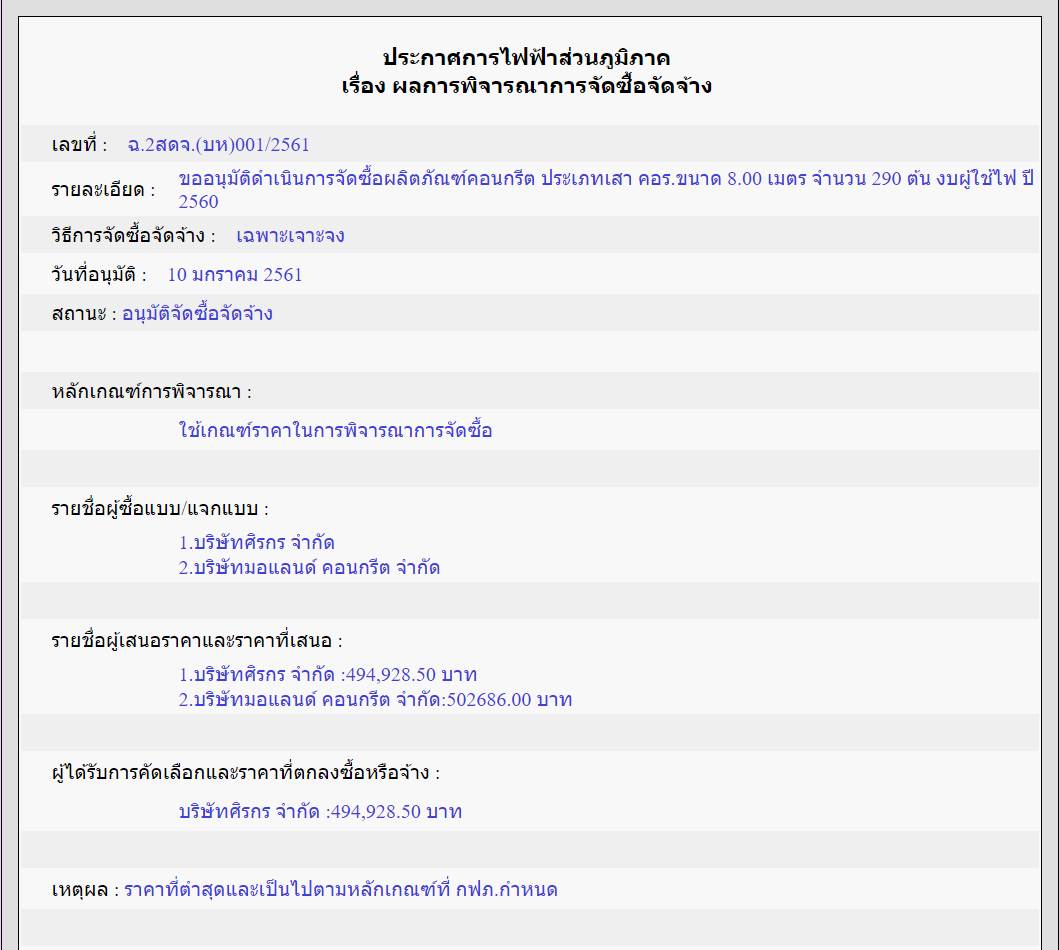The width and height of the screenshot is (1059, 950).
Task: Select winner line 'บริษัทศิรกร จำกัด :494,928.50 บาท'
Action: click(320, 812)
